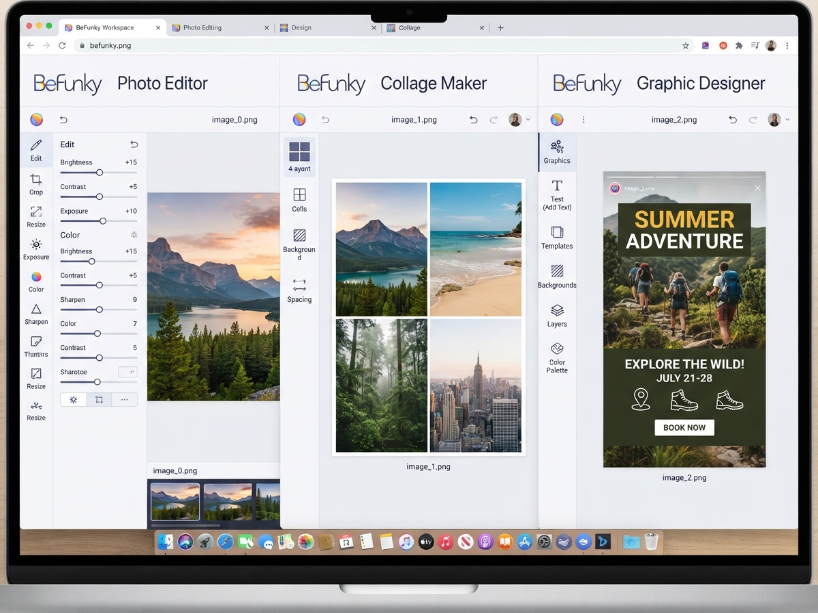This screenshot has width=818, height=613.
Task: Open Graphics panel in Graphic Designer
Action: point(557,151)
